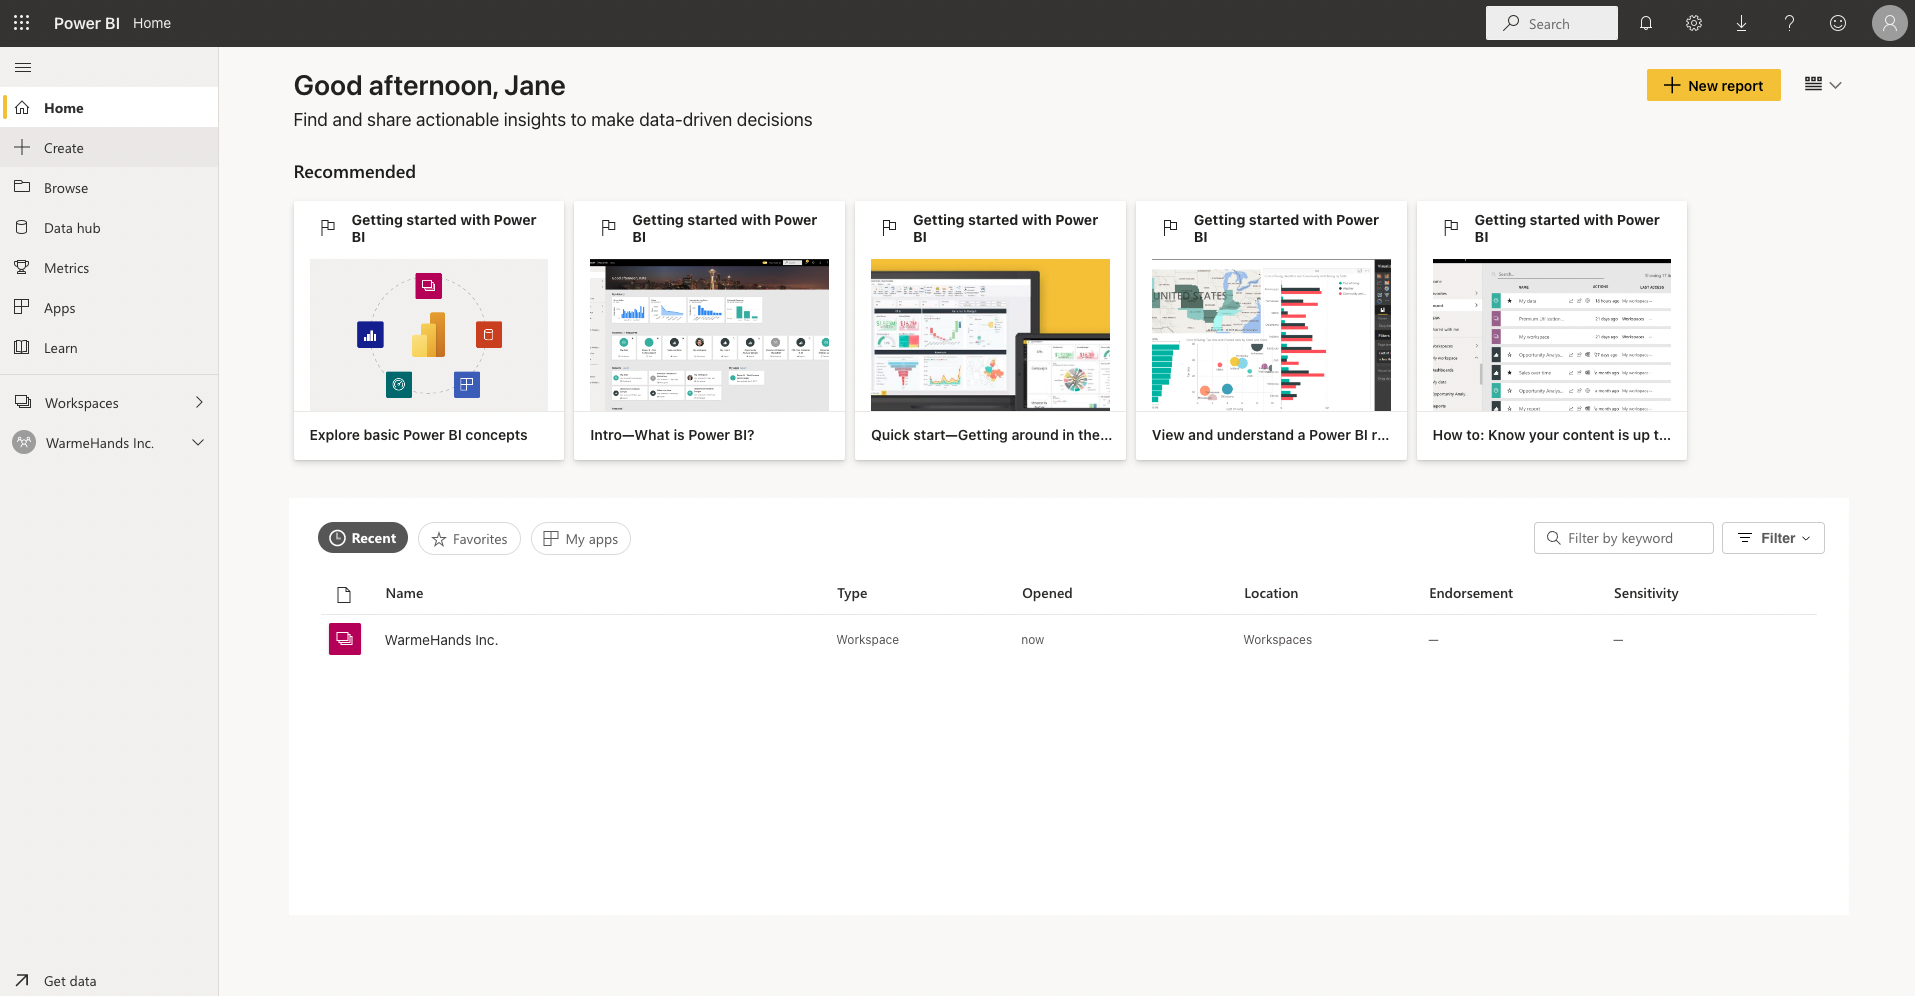This screenshot has width=1915, height=996.
Task: Open the app launcher waffle icon
Action: tap(22, 22)
